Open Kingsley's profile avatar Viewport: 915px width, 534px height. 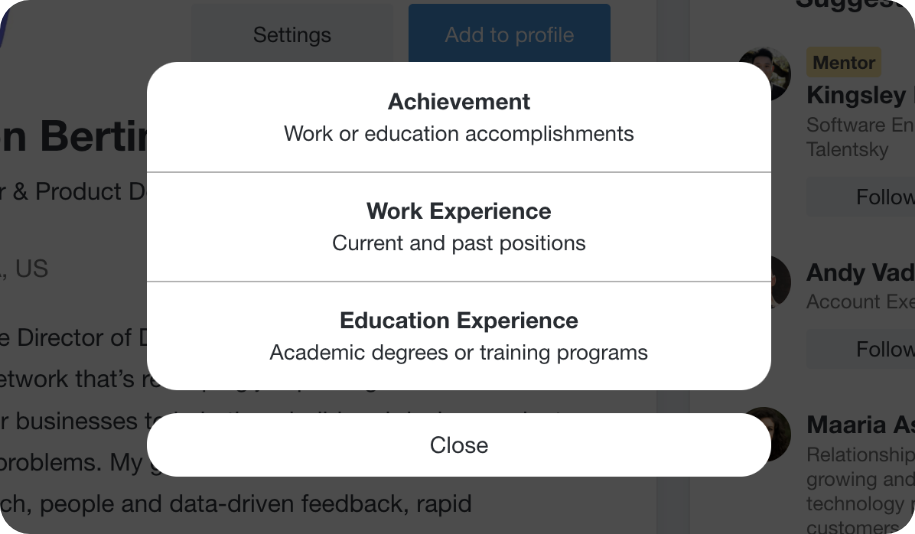pyautogui.click(x=764, y=74)
